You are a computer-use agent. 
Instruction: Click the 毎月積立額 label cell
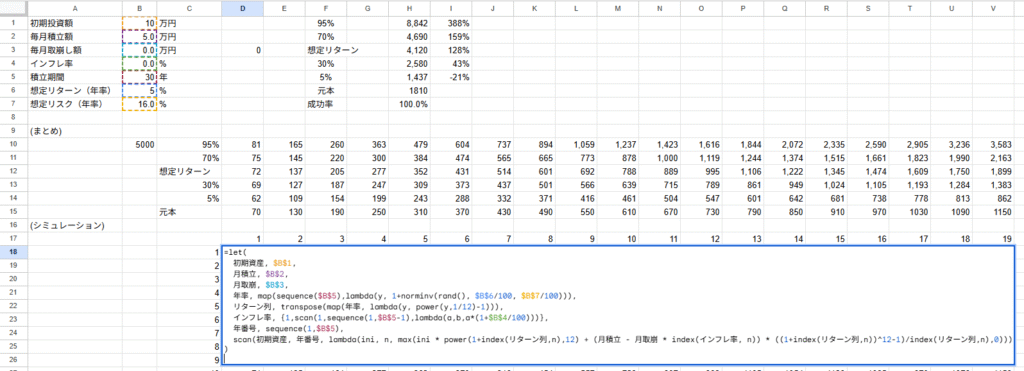tap(74, 36)
